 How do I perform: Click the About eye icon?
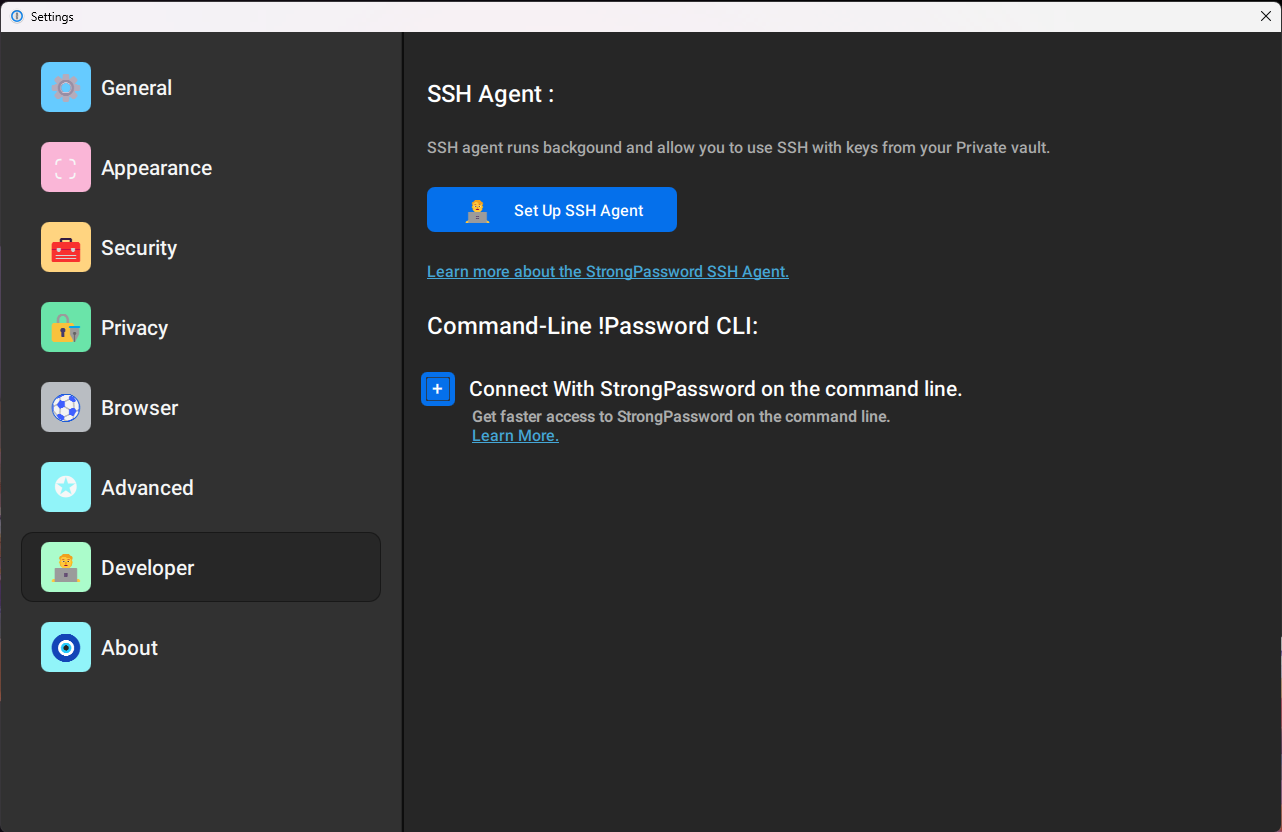(66, 647)
